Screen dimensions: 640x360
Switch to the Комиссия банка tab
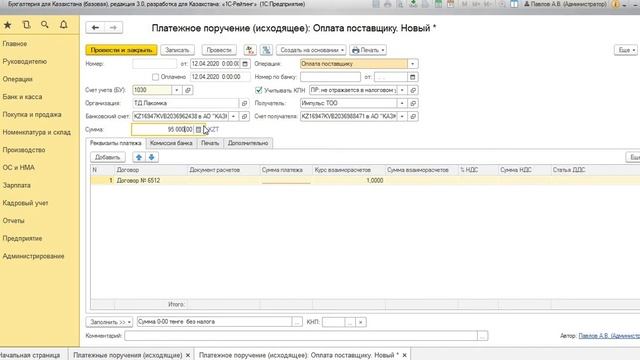(x=171, y=143)
